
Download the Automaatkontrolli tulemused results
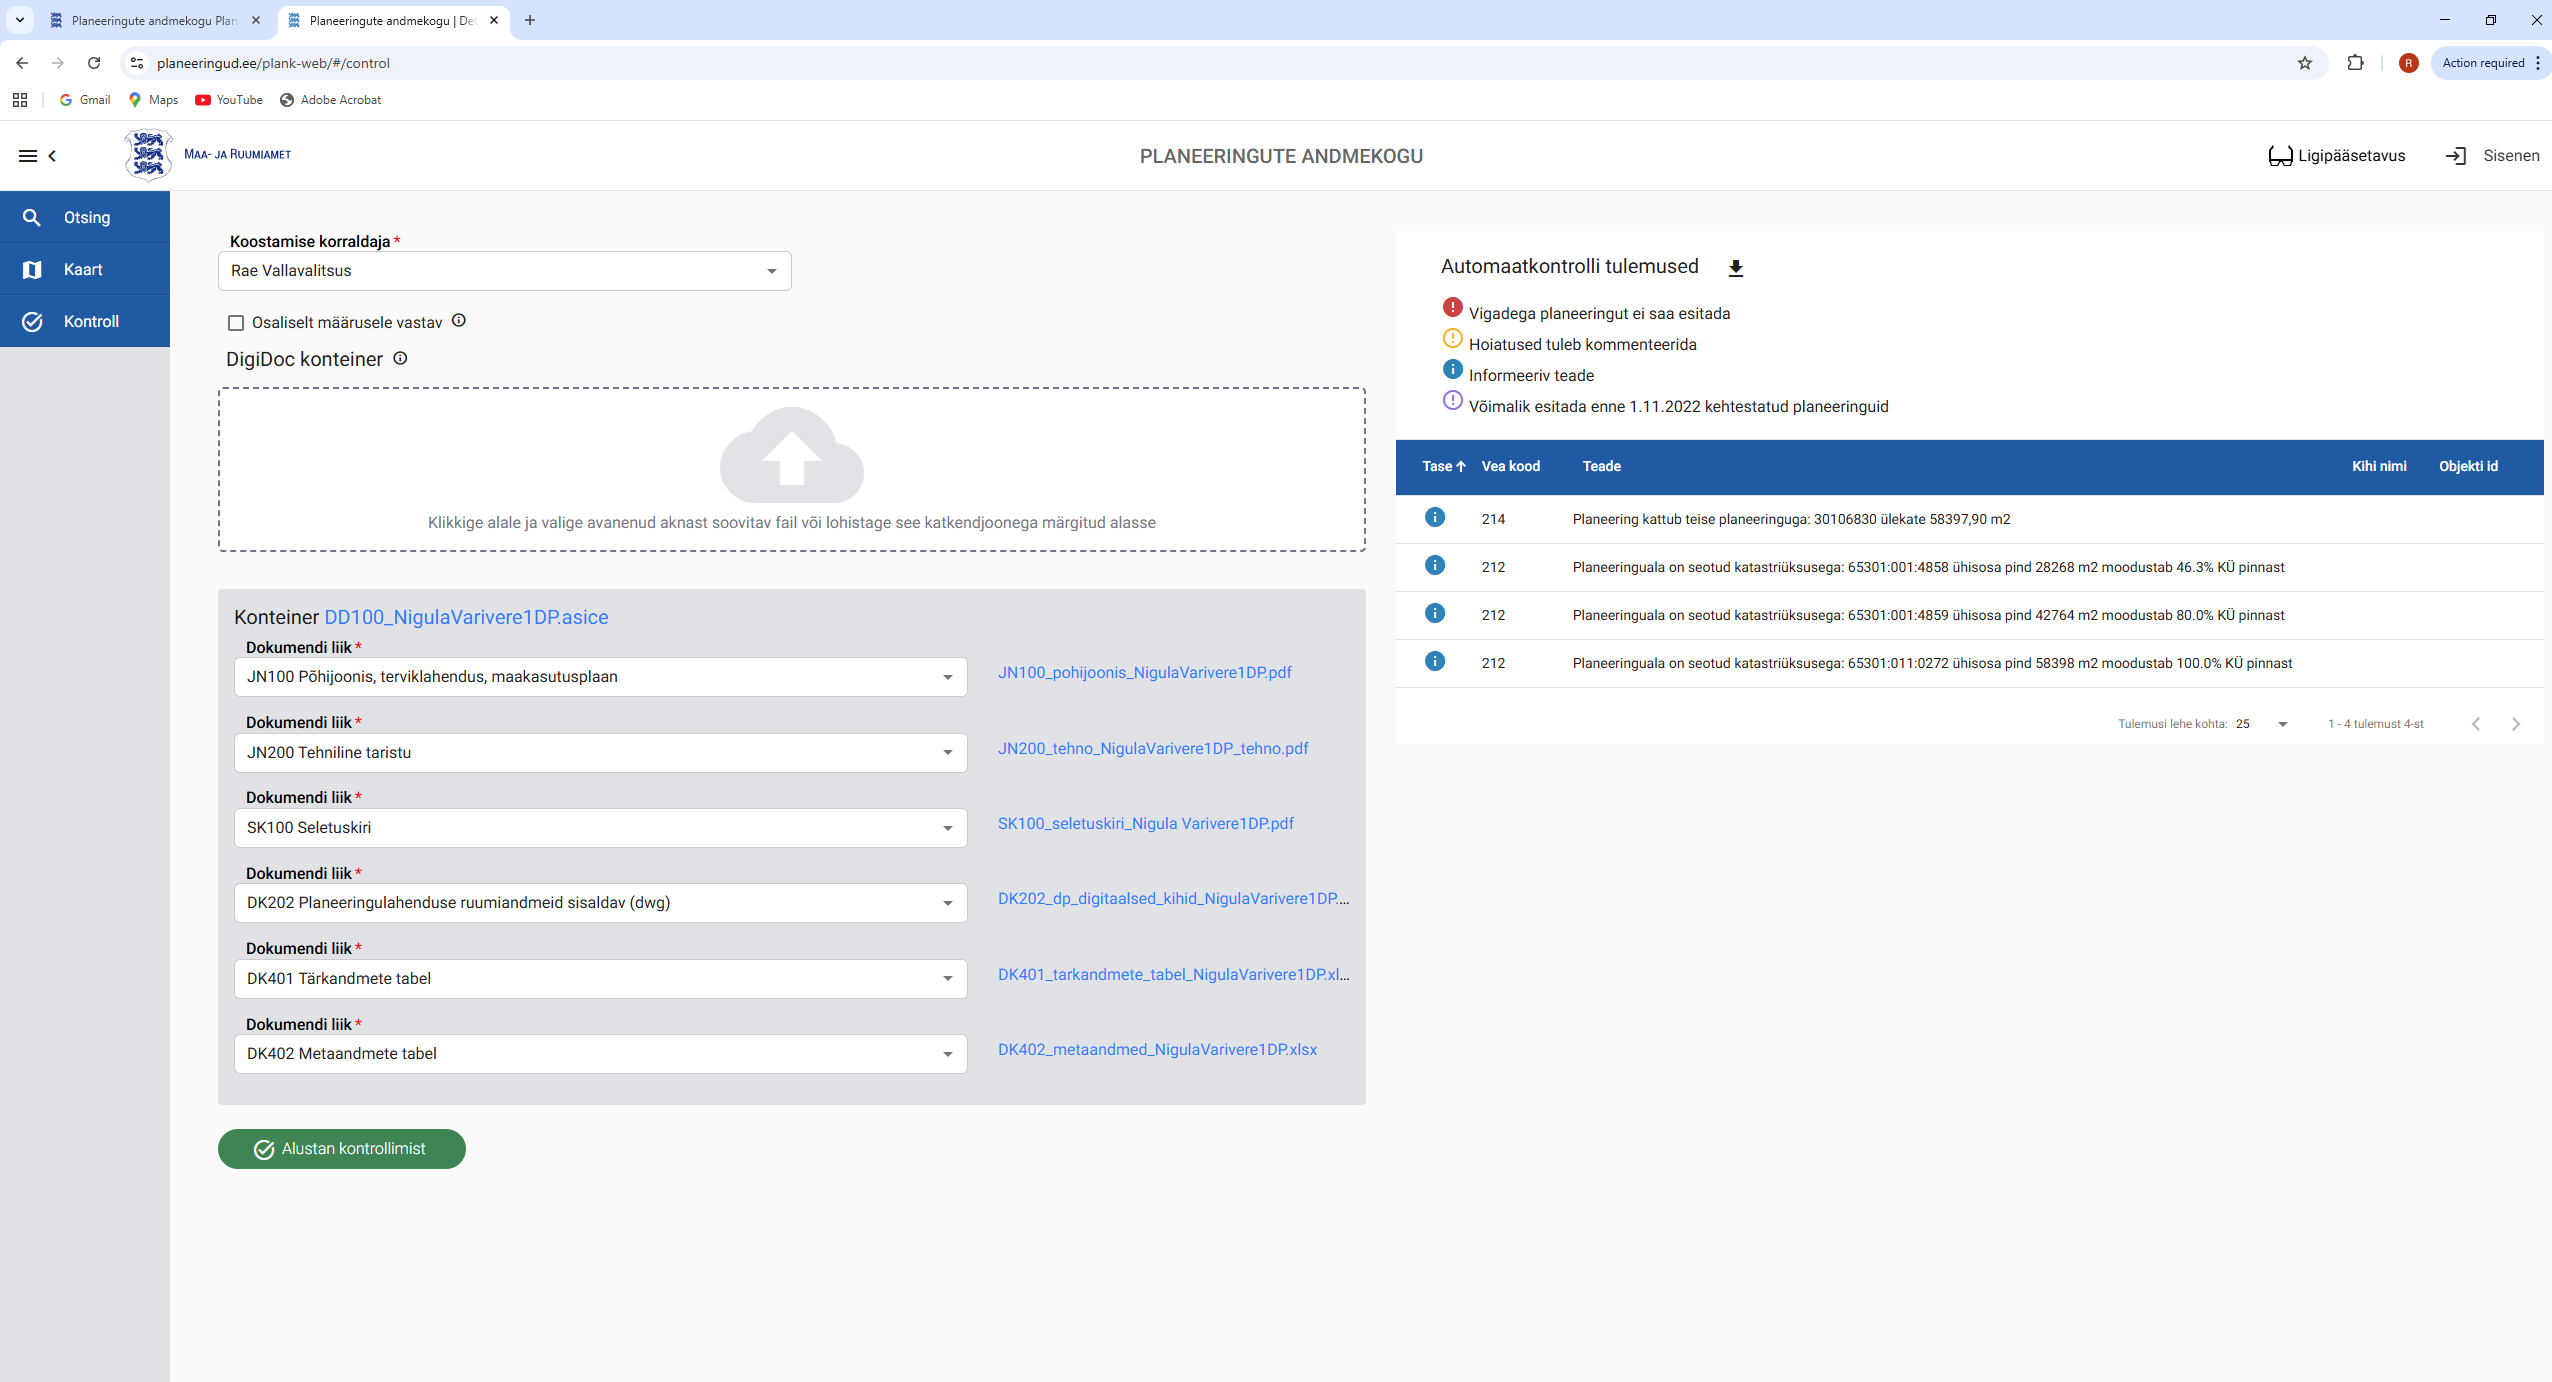1736,268
